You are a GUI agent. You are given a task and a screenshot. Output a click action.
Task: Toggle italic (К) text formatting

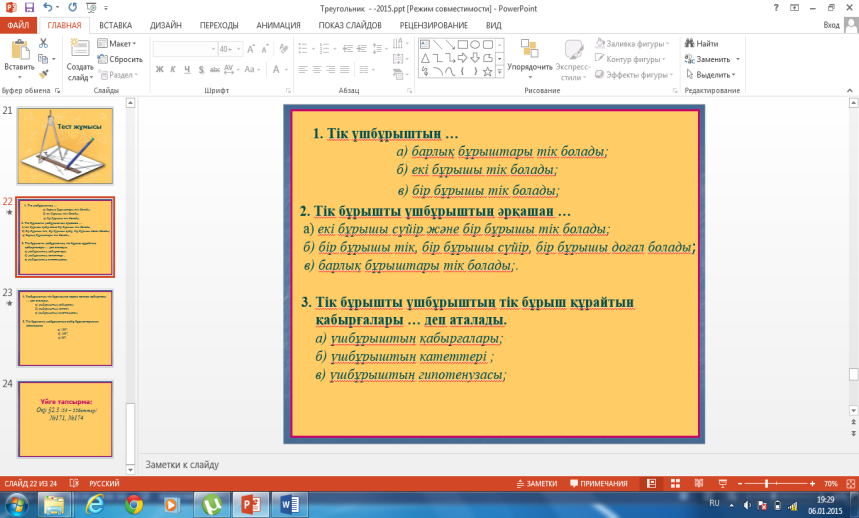click(x=173, y=69)
